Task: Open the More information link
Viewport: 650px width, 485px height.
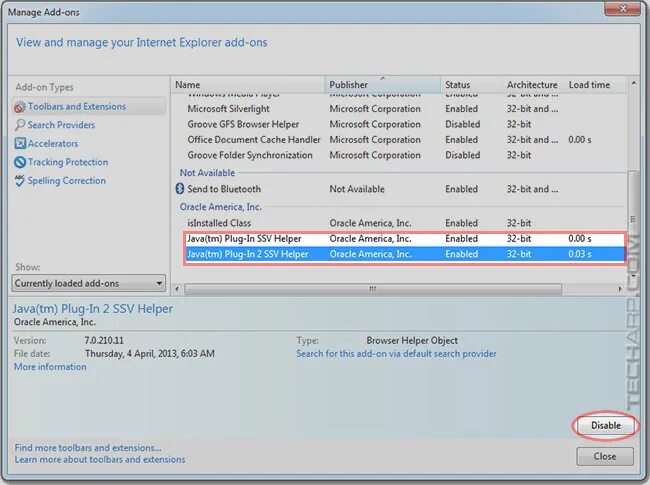Action: (x=50, y=367)
